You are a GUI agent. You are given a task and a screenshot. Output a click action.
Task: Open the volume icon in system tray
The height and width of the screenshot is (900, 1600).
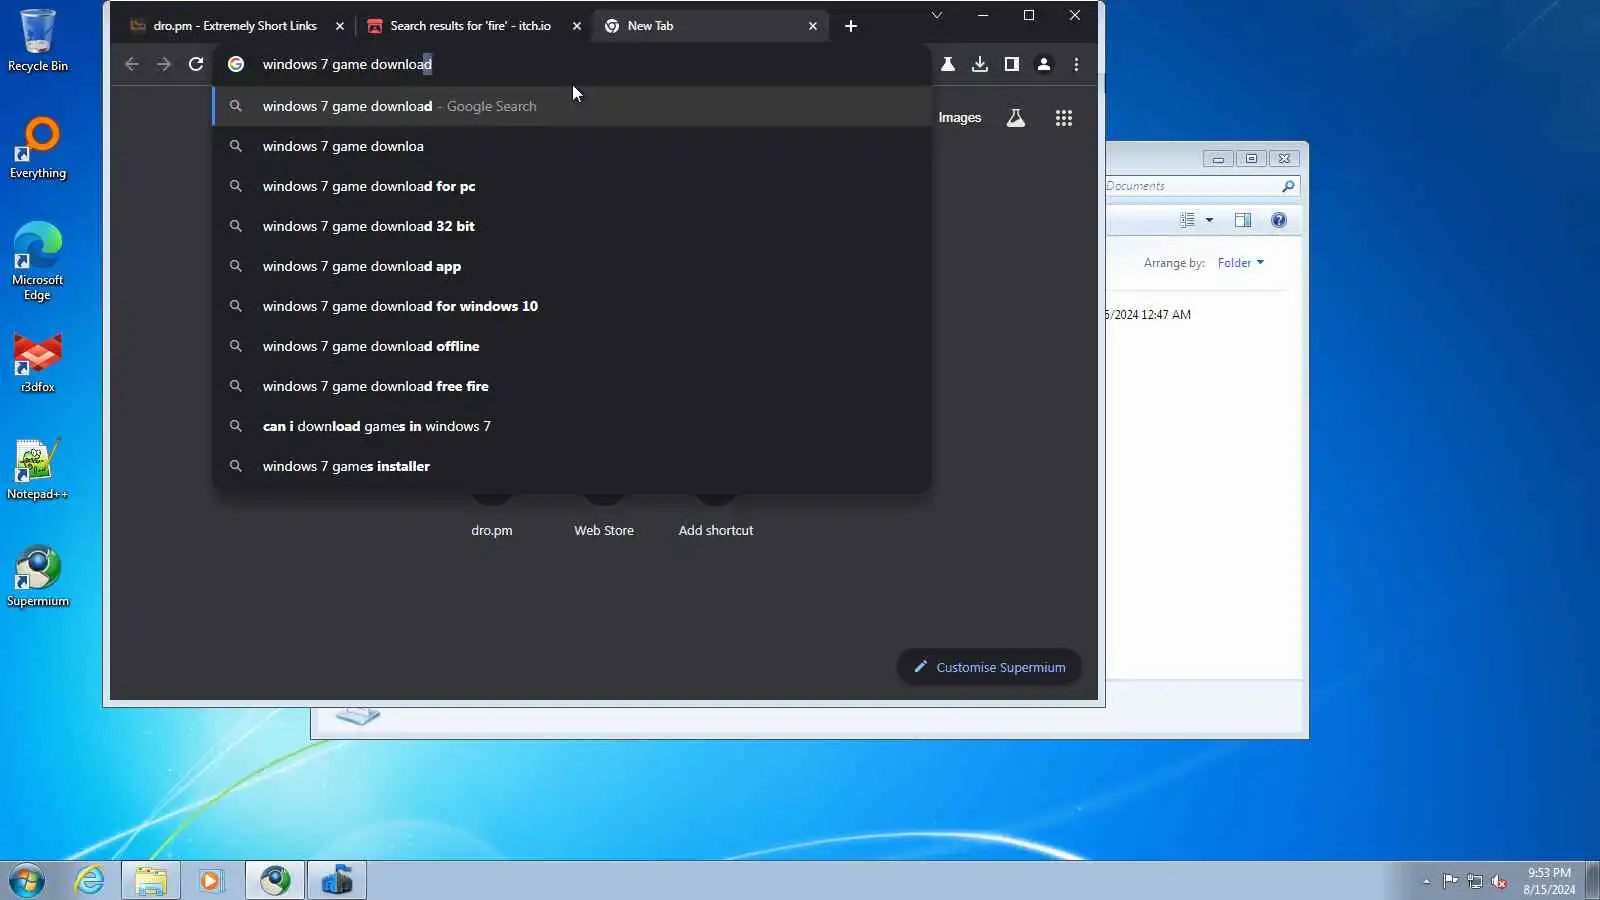1499,881
